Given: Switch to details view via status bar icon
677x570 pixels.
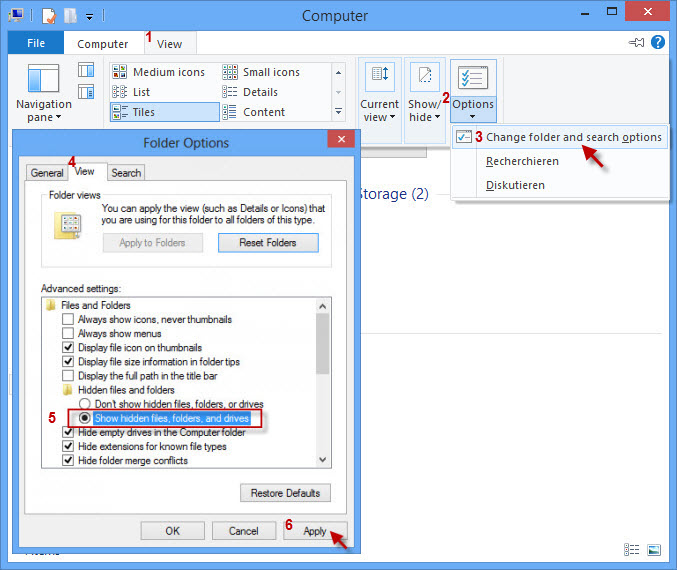Looking at the screenshot, I should coord(632,550).
